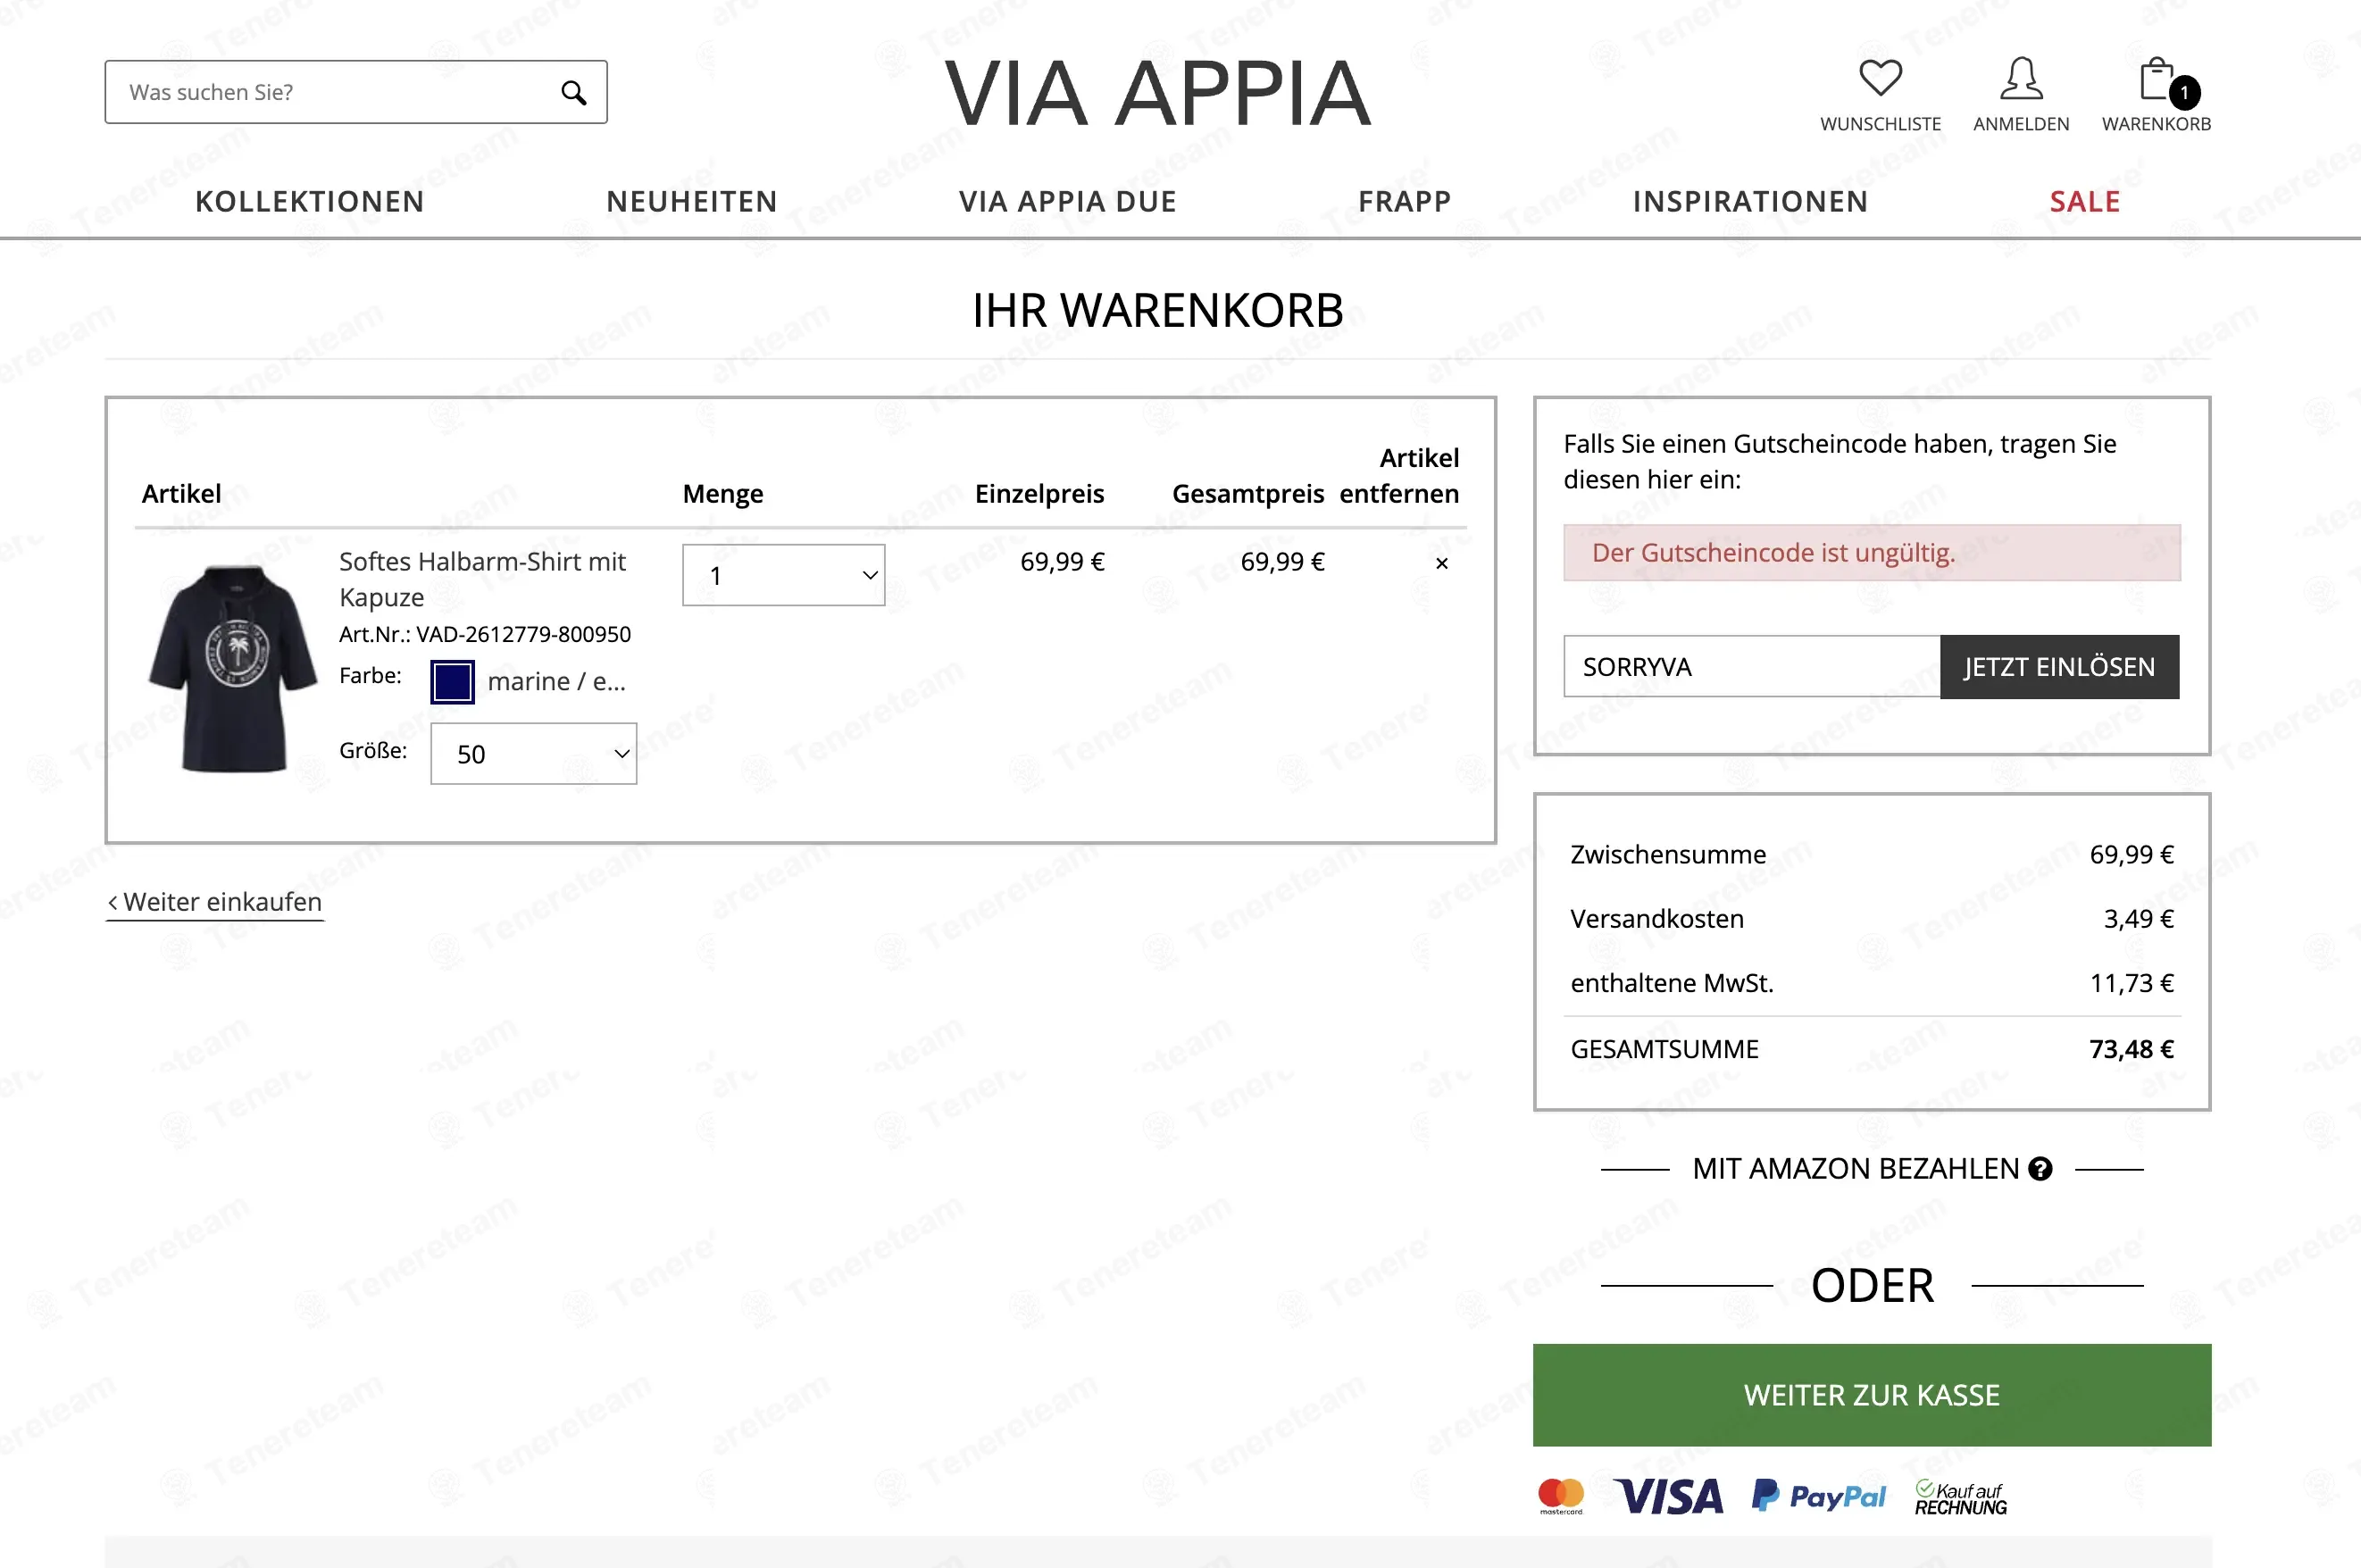
Task: Go to the SALE menu item
Action: point(2085,201)
